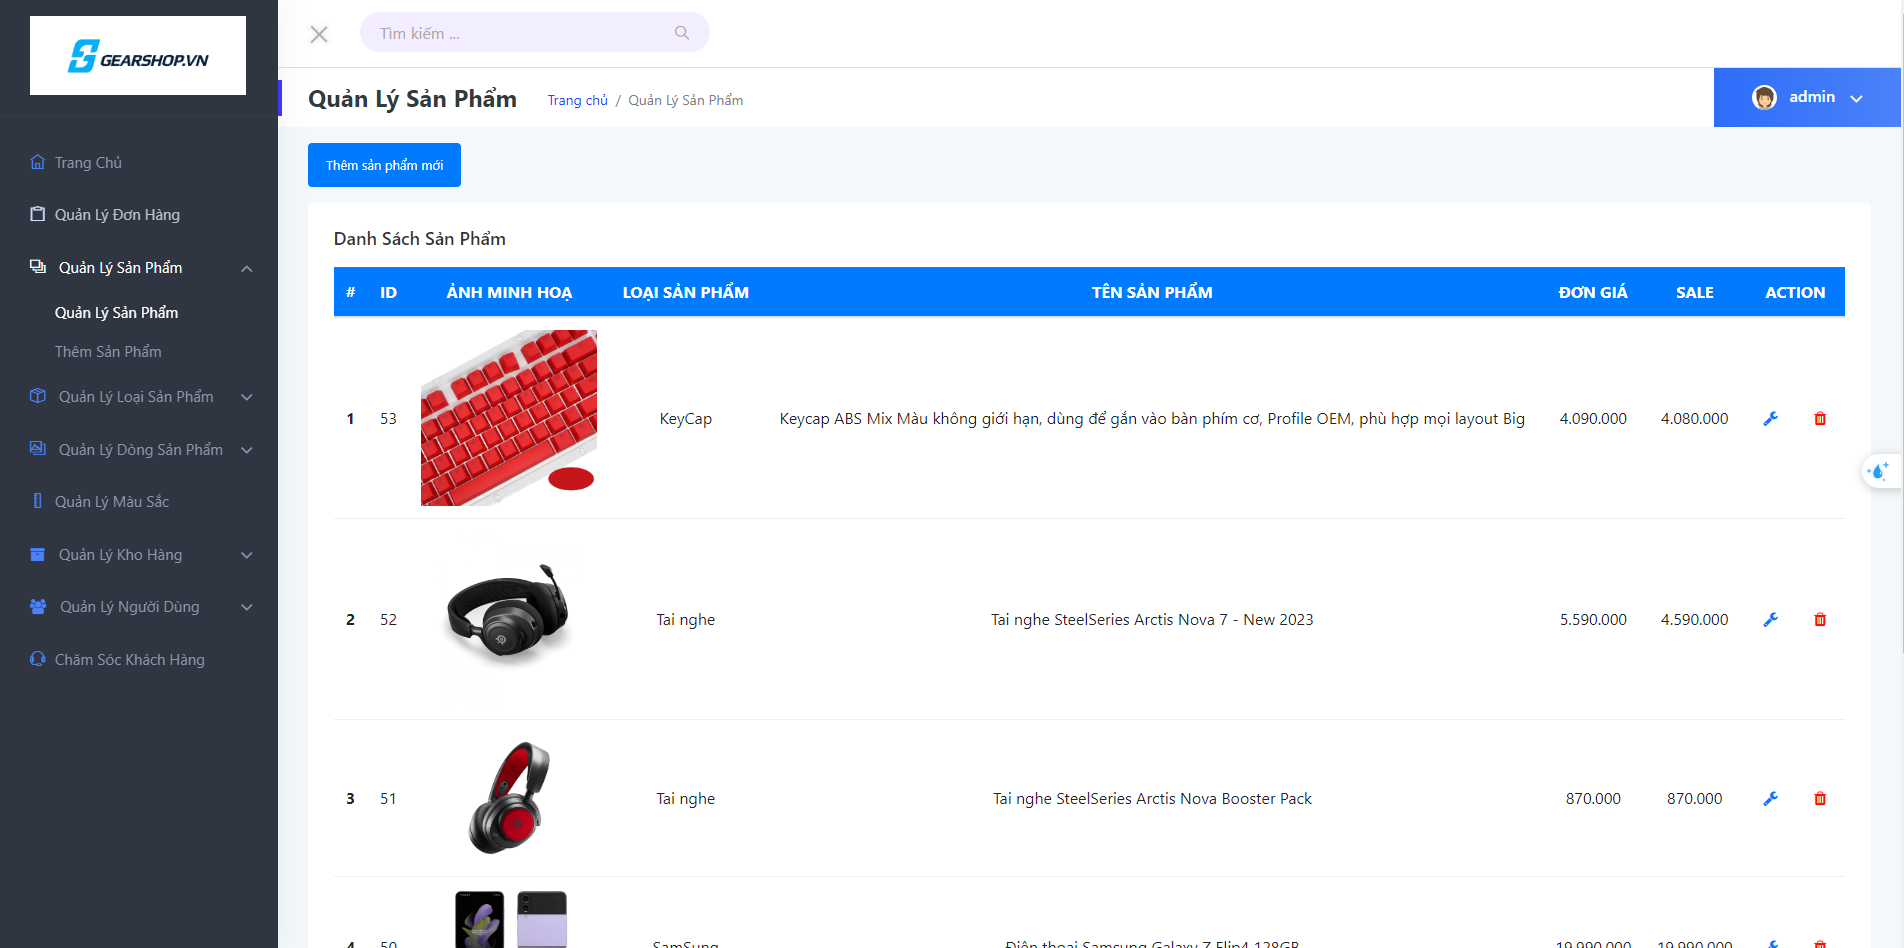Image resolution: width=1904 pixels, height=948 pixels.
Task: Open the admin dropdown chevron
Action: [1857, 99]
